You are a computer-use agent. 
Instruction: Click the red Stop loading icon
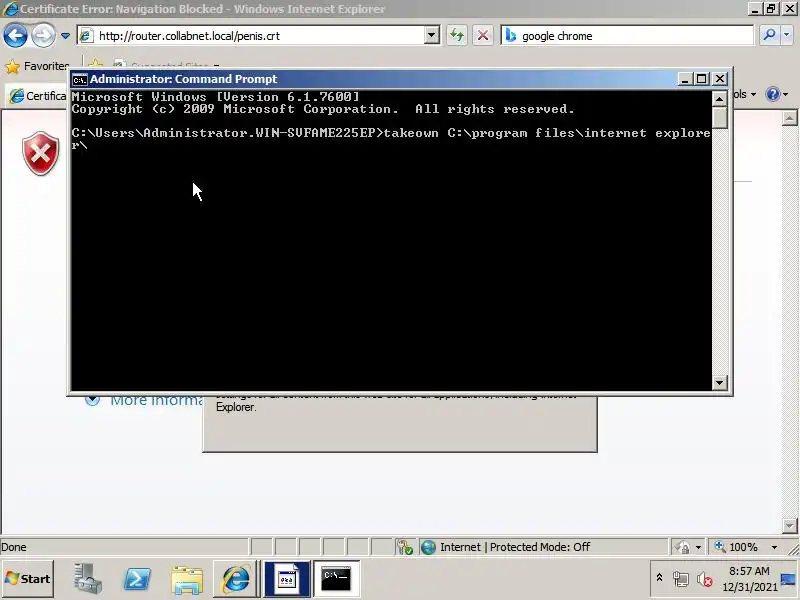tap(482, 36)
